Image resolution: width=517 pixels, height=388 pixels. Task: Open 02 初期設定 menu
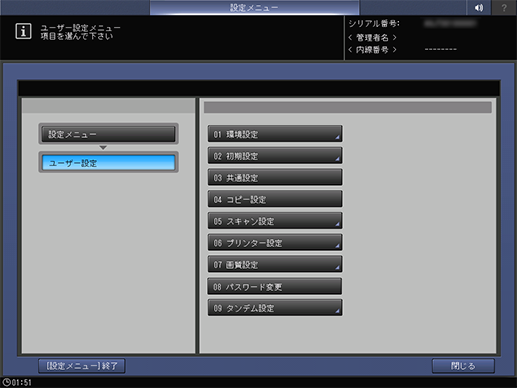(x=275, y=156)
